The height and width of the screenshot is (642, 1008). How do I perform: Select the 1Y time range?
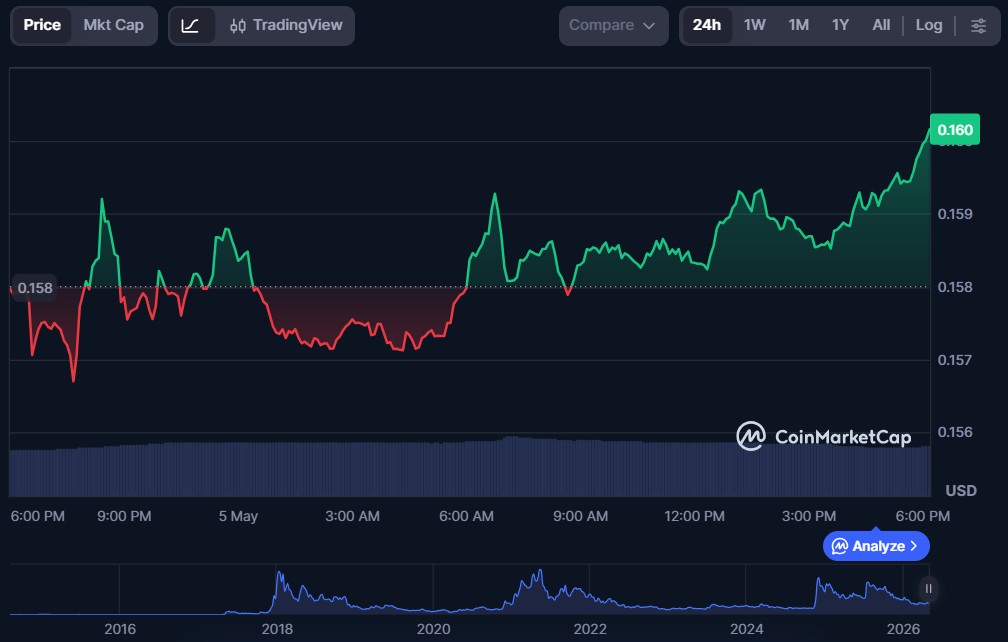pos(840,26)
